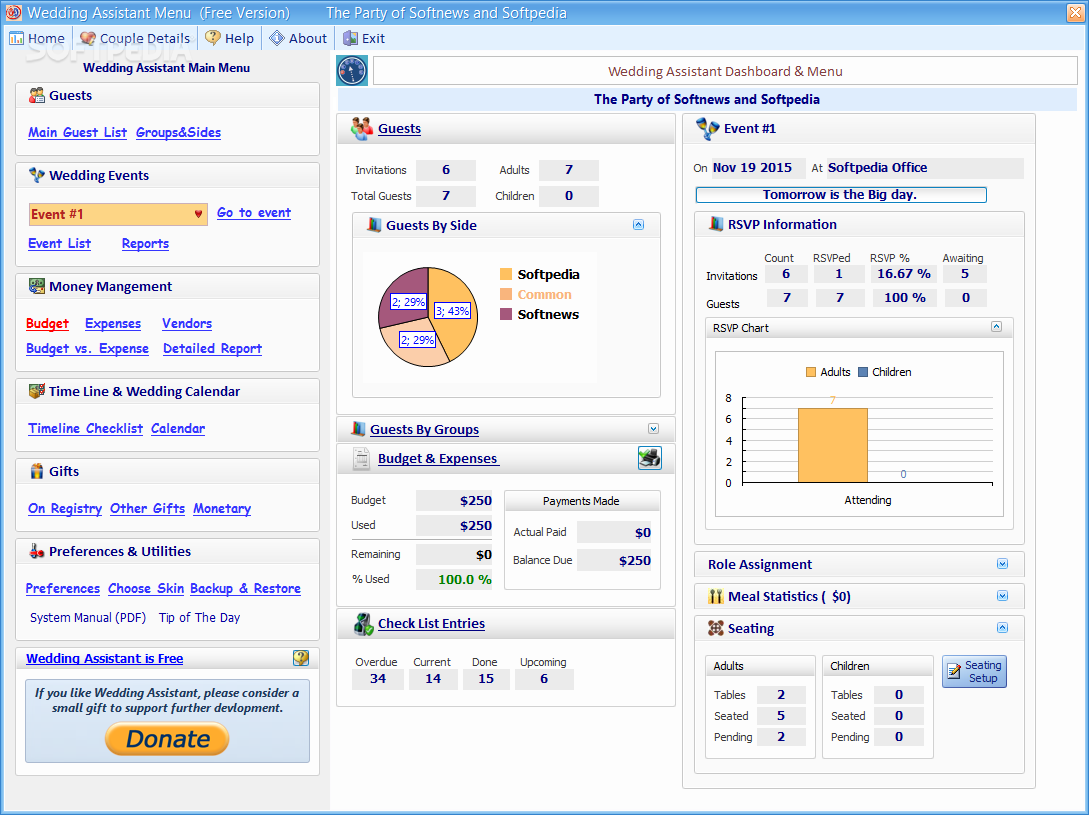This screenshot has height=815, width=1089.
Task: Click the help icon beside Wedding Assistant is Free
Action: tap(301, 658)
